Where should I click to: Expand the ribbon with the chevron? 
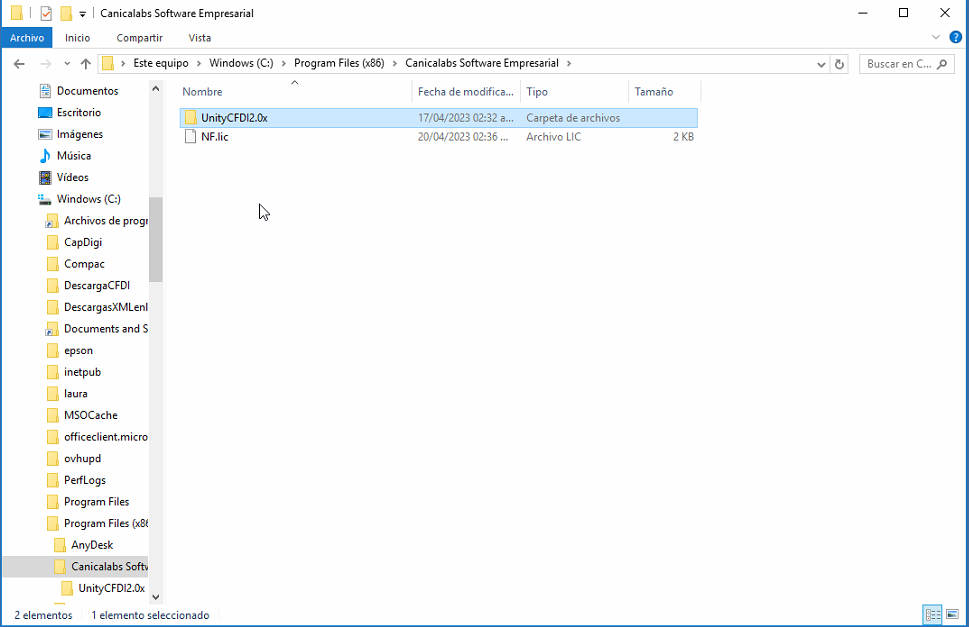pyautogui.click(x=936, y=38)
